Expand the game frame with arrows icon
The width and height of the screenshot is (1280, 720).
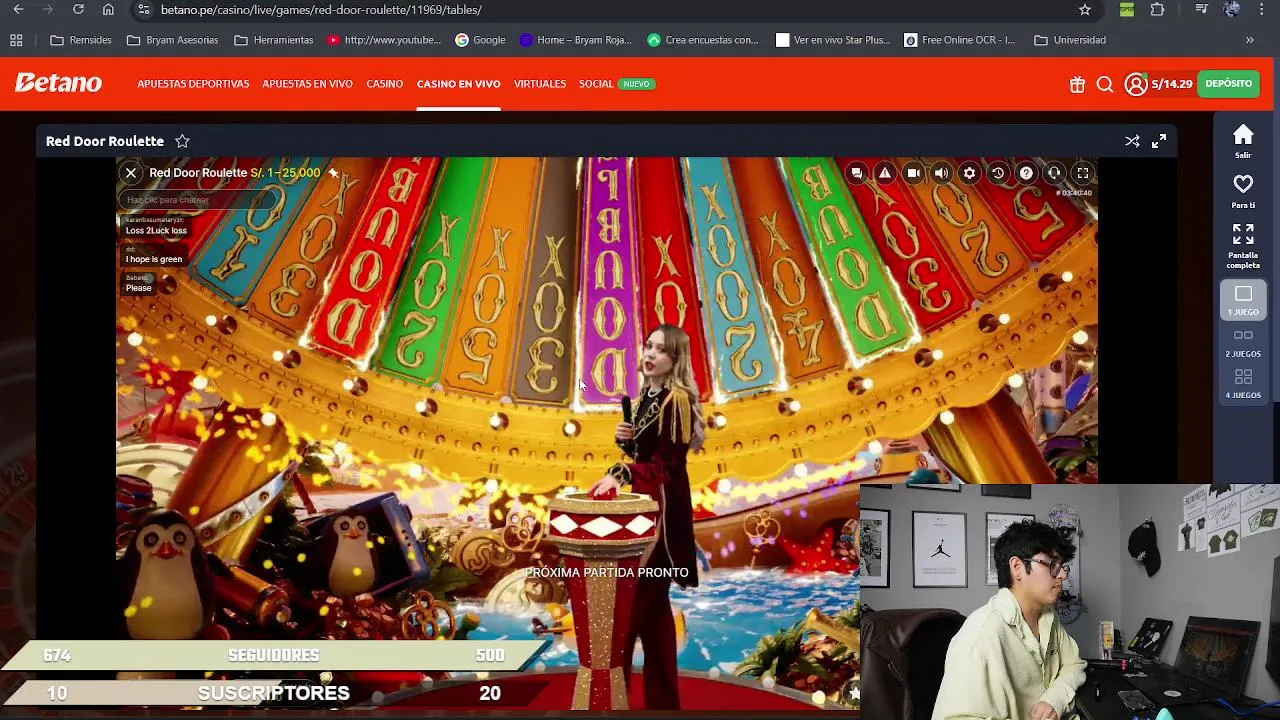coord(1159,141)
